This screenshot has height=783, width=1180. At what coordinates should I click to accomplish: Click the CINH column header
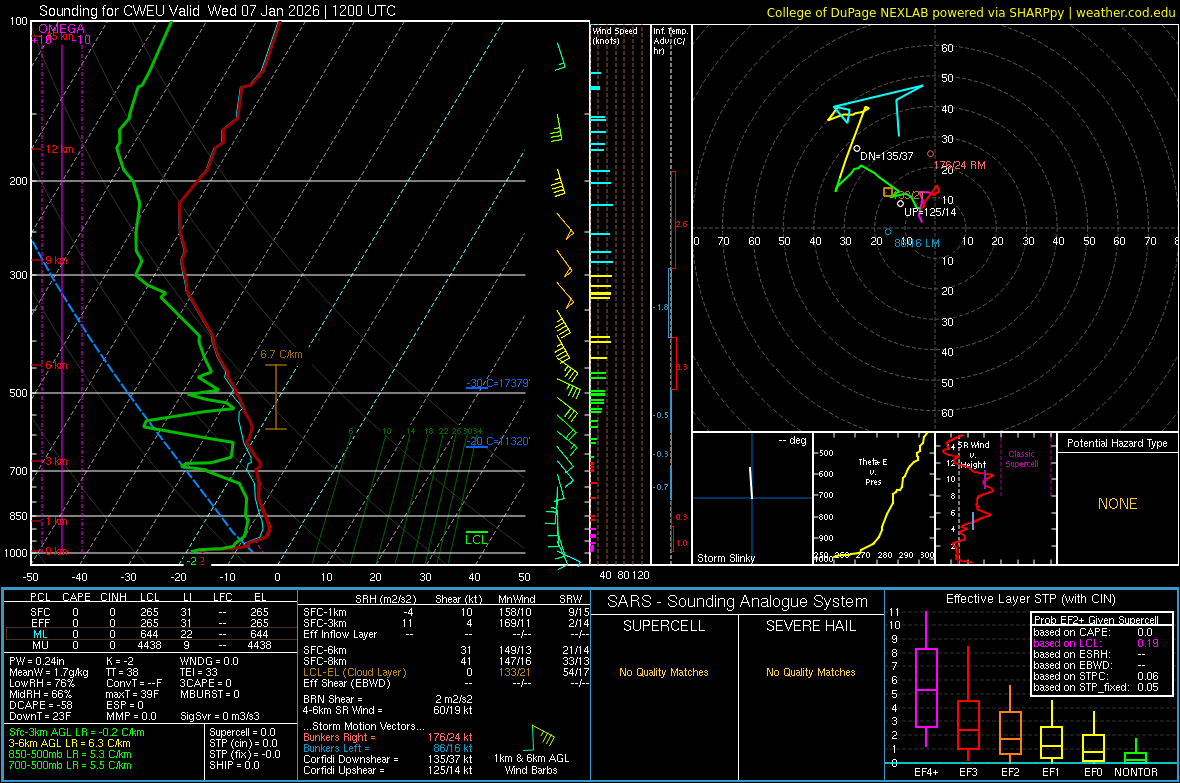tap(114, 597)
